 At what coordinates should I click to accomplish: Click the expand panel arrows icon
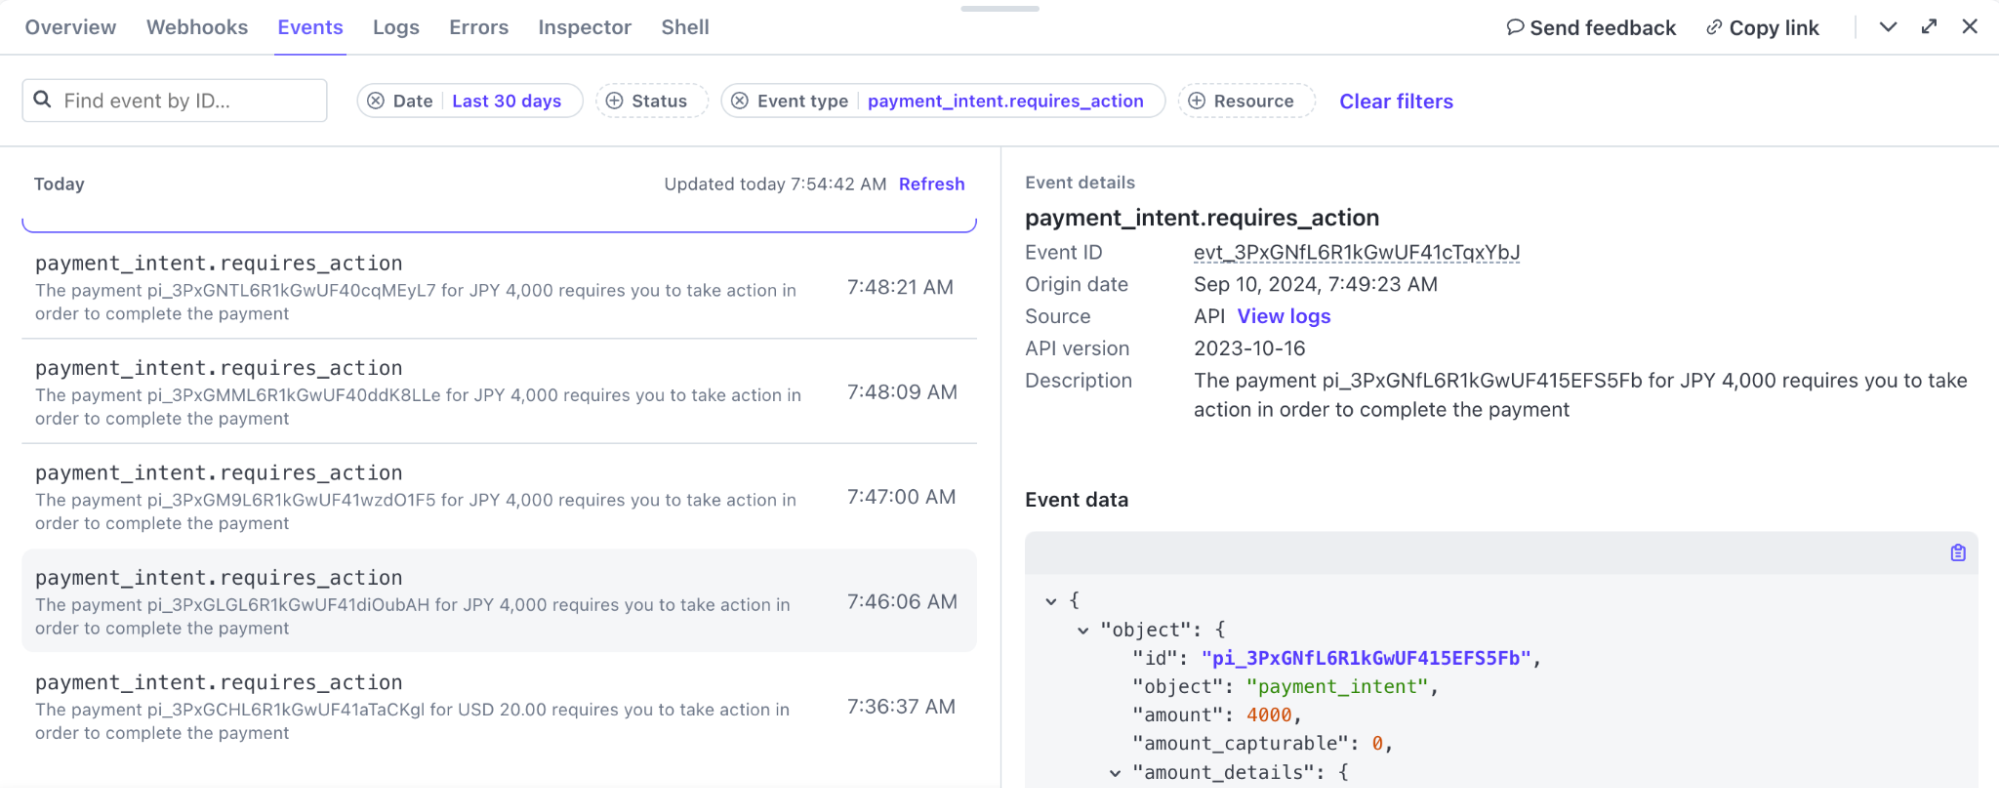tap(1929, 27)
